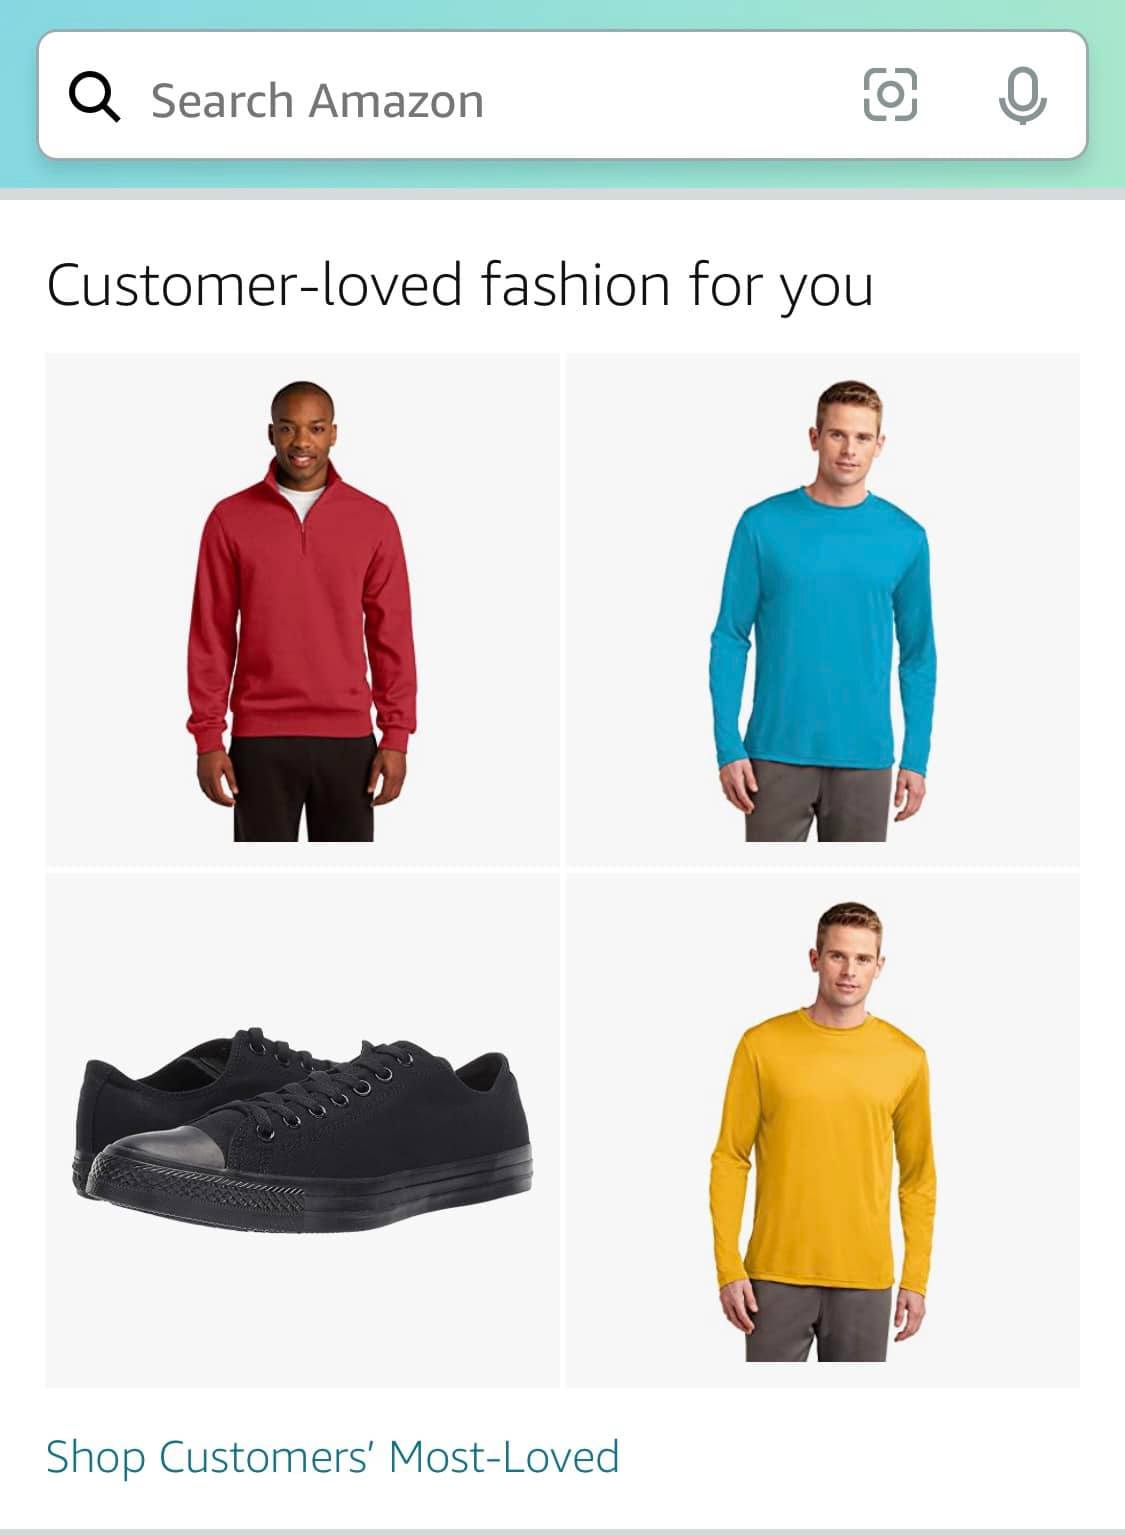Pick the gold athletic long-sleeve tee tile

(823, 1130)
